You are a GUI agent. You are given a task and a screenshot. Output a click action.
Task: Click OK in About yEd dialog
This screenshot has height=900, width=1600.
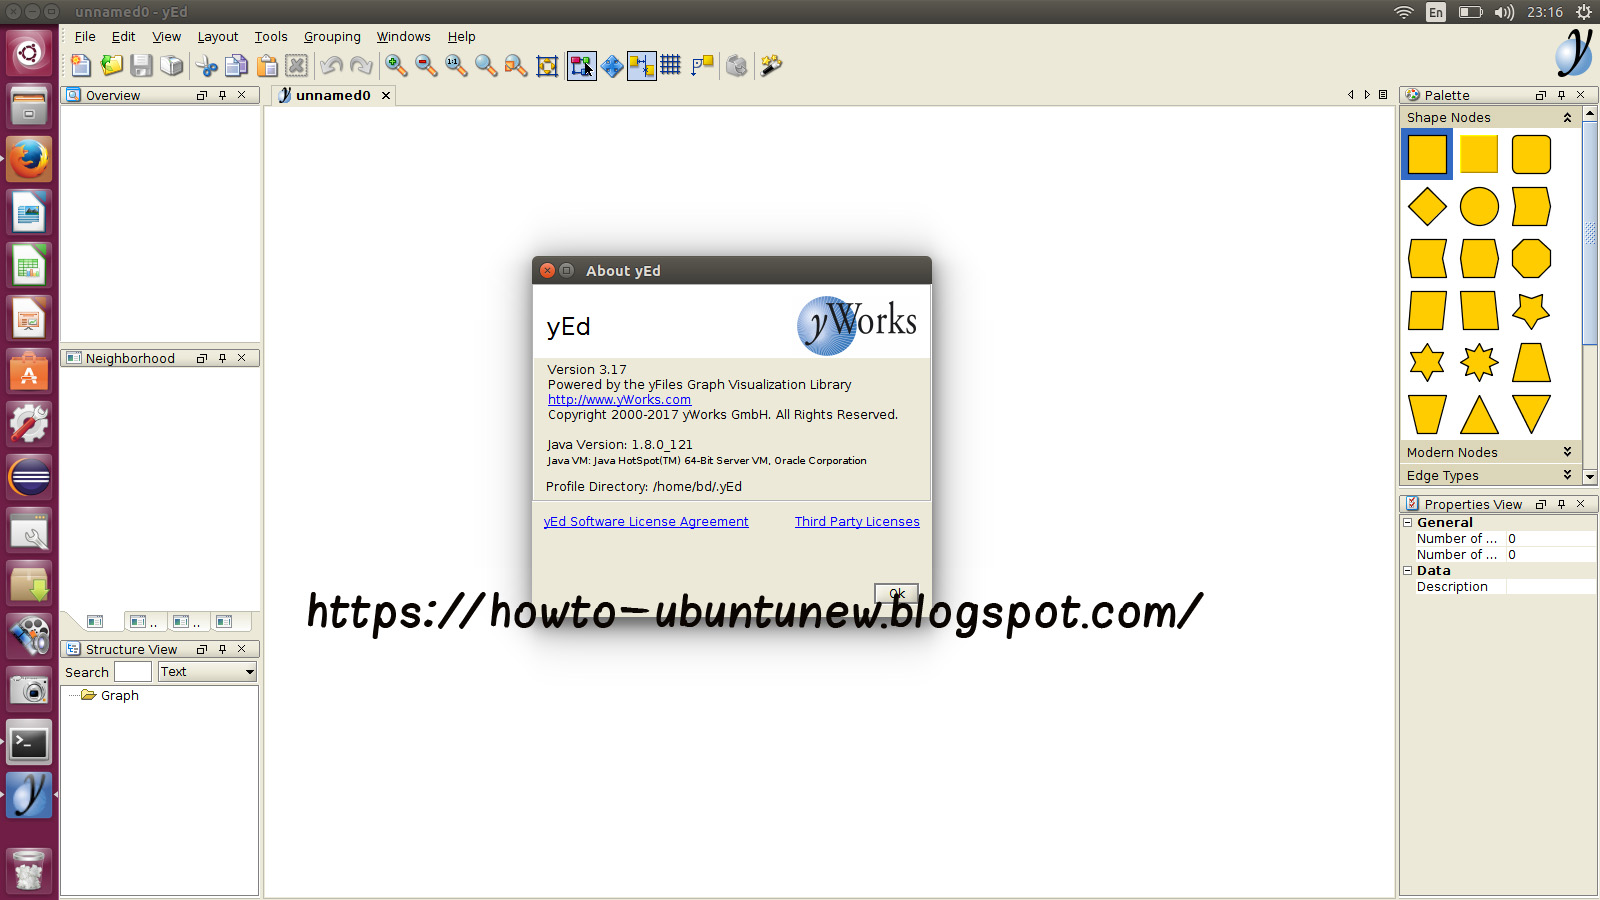[x=896, y=593]
